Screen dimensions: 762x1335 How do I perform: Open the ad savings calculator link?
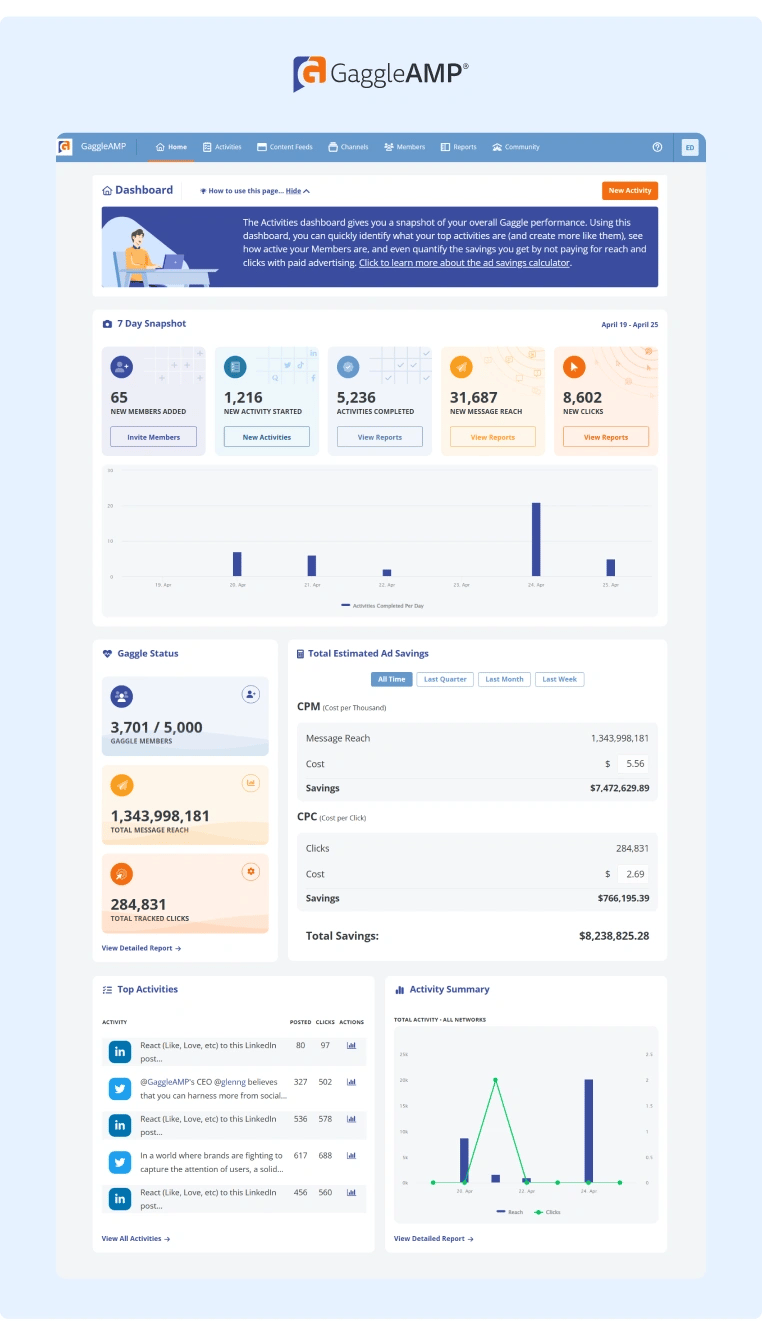point(464,263)
